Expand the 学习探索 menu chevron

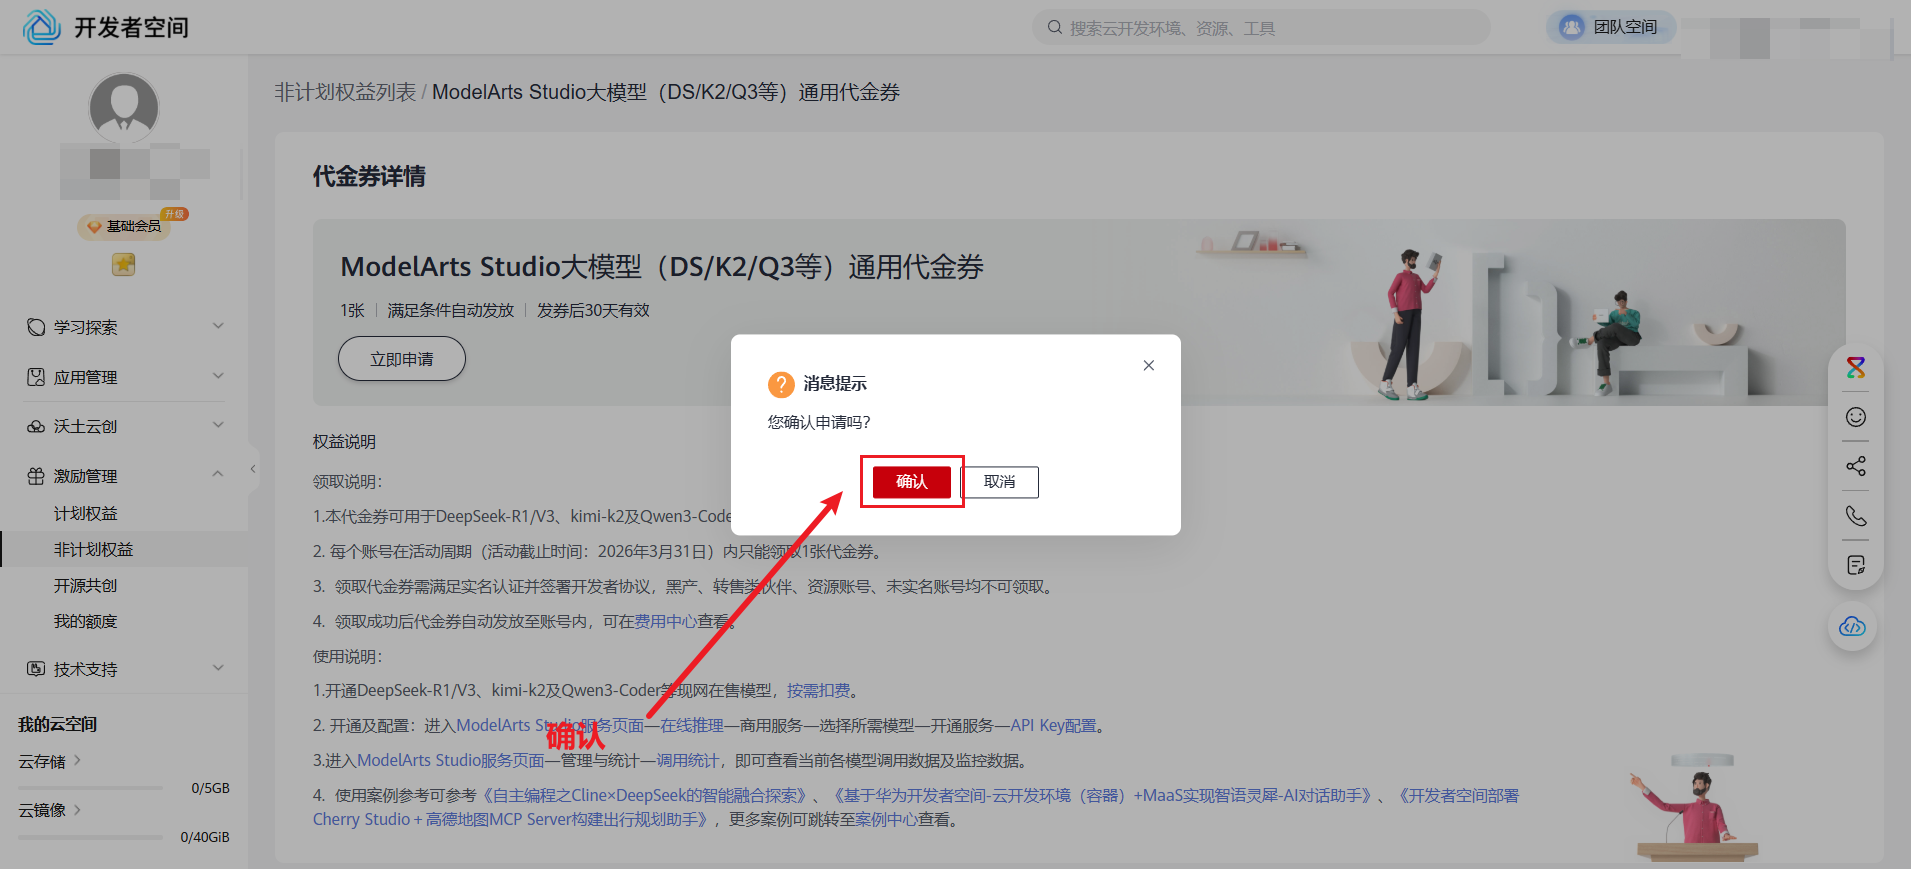click(218, 326)
